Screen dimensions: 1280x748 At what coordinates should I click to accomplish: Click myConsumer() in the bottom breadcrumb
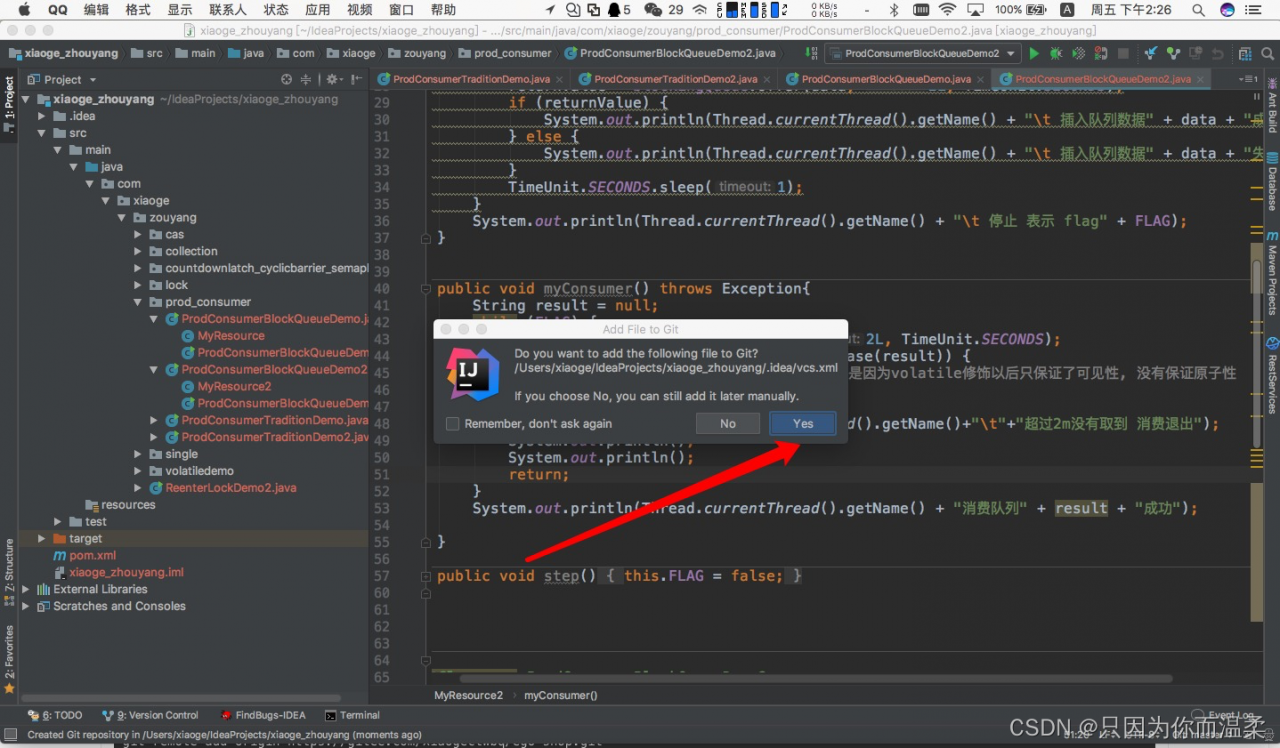pos(561,695)
